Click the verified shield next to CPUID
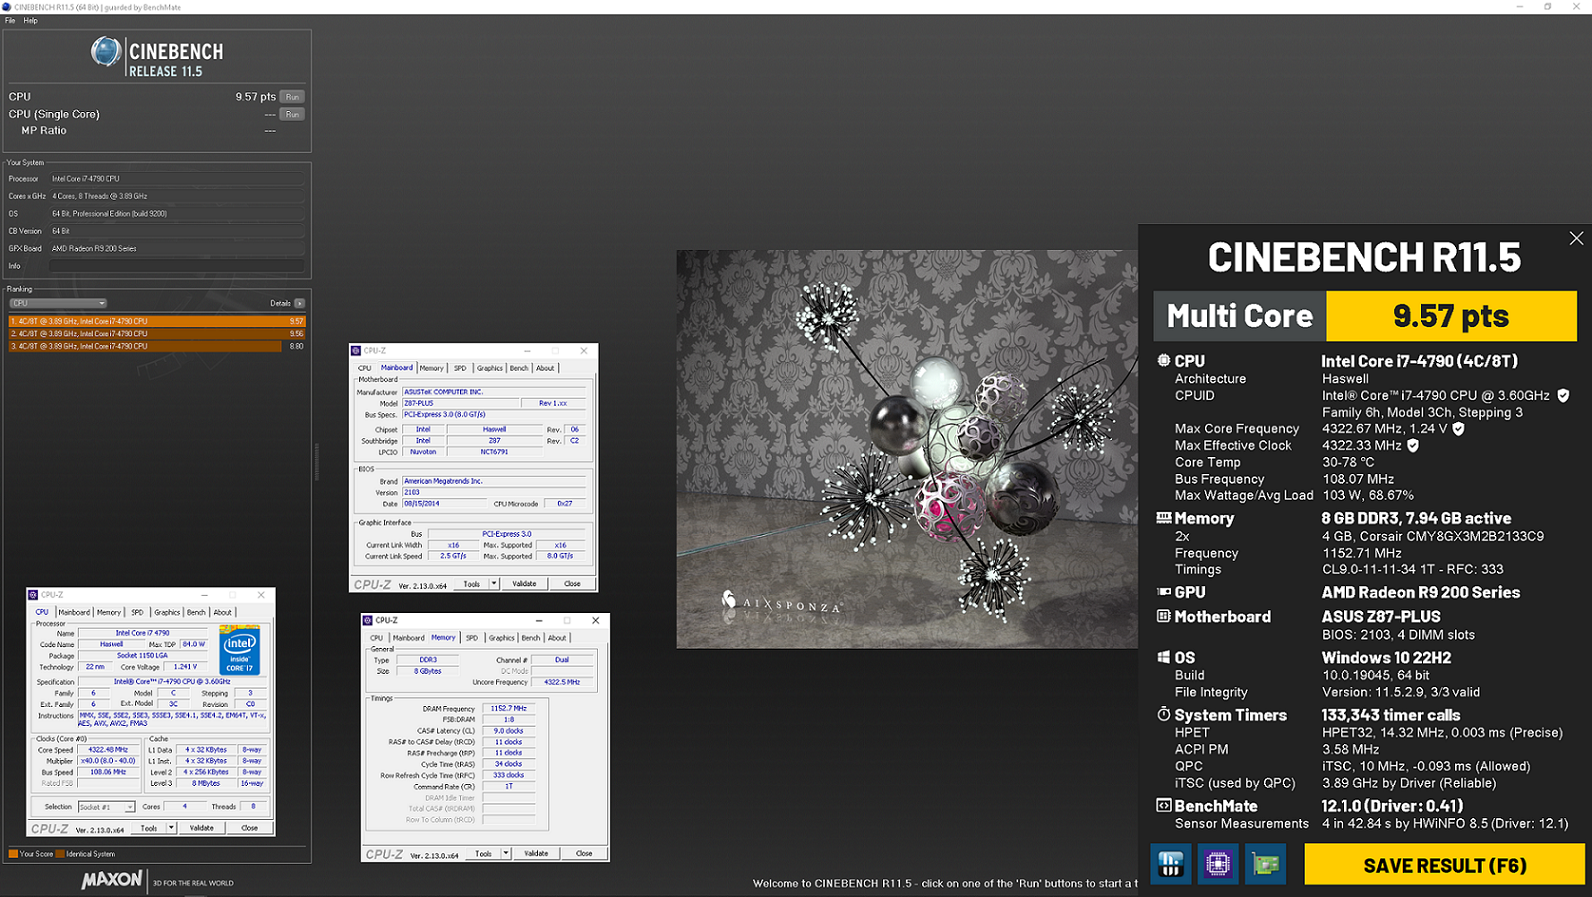This screenshot has height=897, width=1592. click(x=1563, y=395)
